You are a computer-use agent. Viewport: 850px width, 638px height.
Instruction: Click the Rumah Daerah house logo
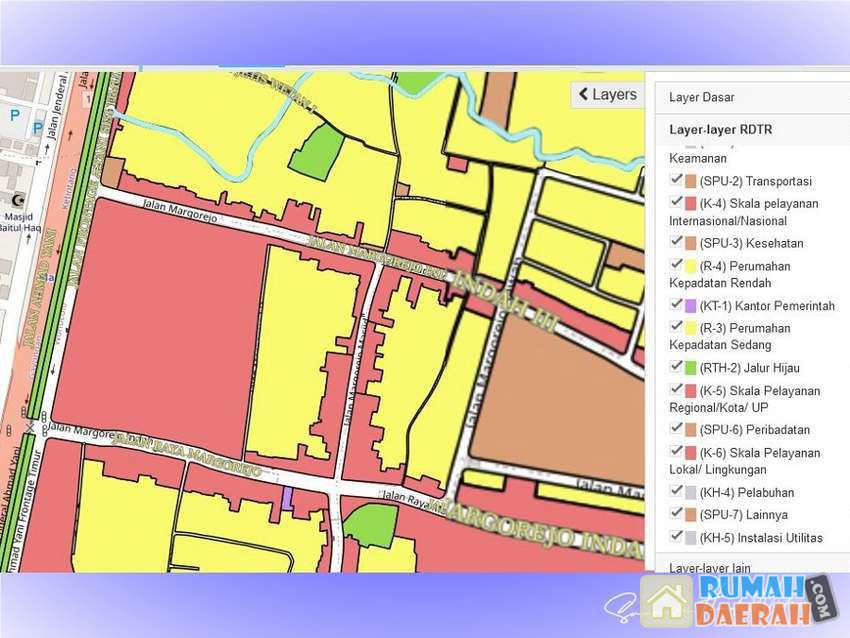pyautogui.click(x=667, y=600)
